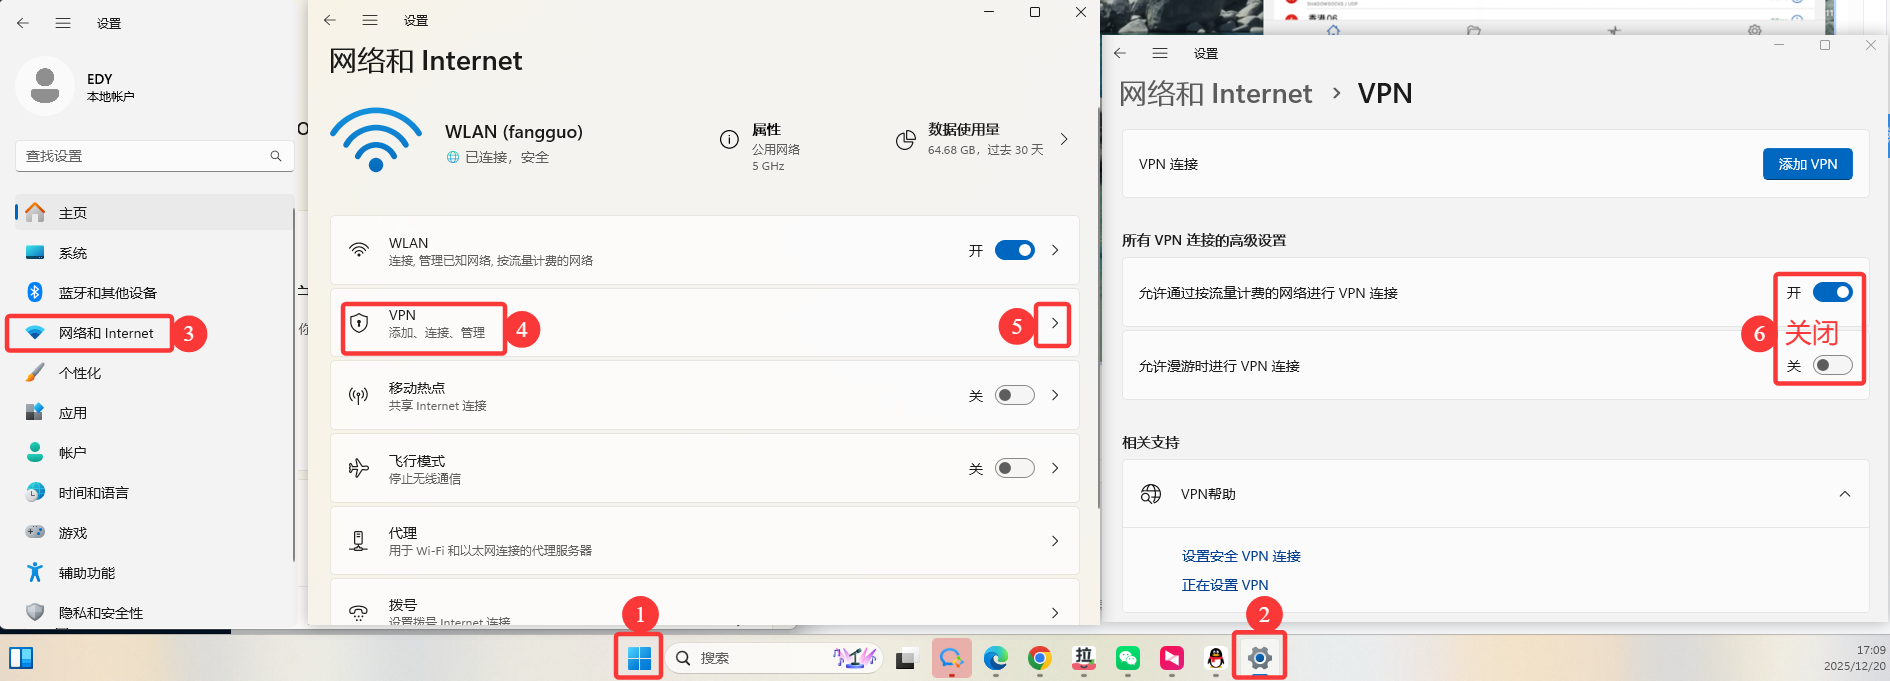Select 网络和 Internet in the sidebar
Image resolution: width=1890 pixels, height=681 pixels.
click(105, 333)
